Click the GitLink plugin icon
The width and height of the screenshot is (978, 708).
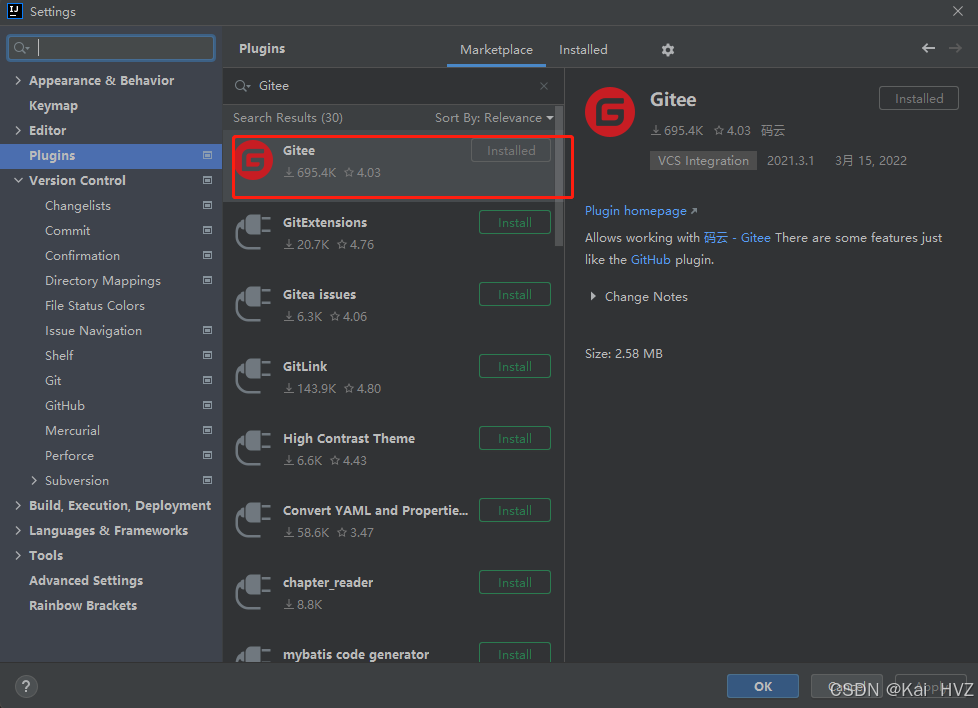(x=253, y=376)
